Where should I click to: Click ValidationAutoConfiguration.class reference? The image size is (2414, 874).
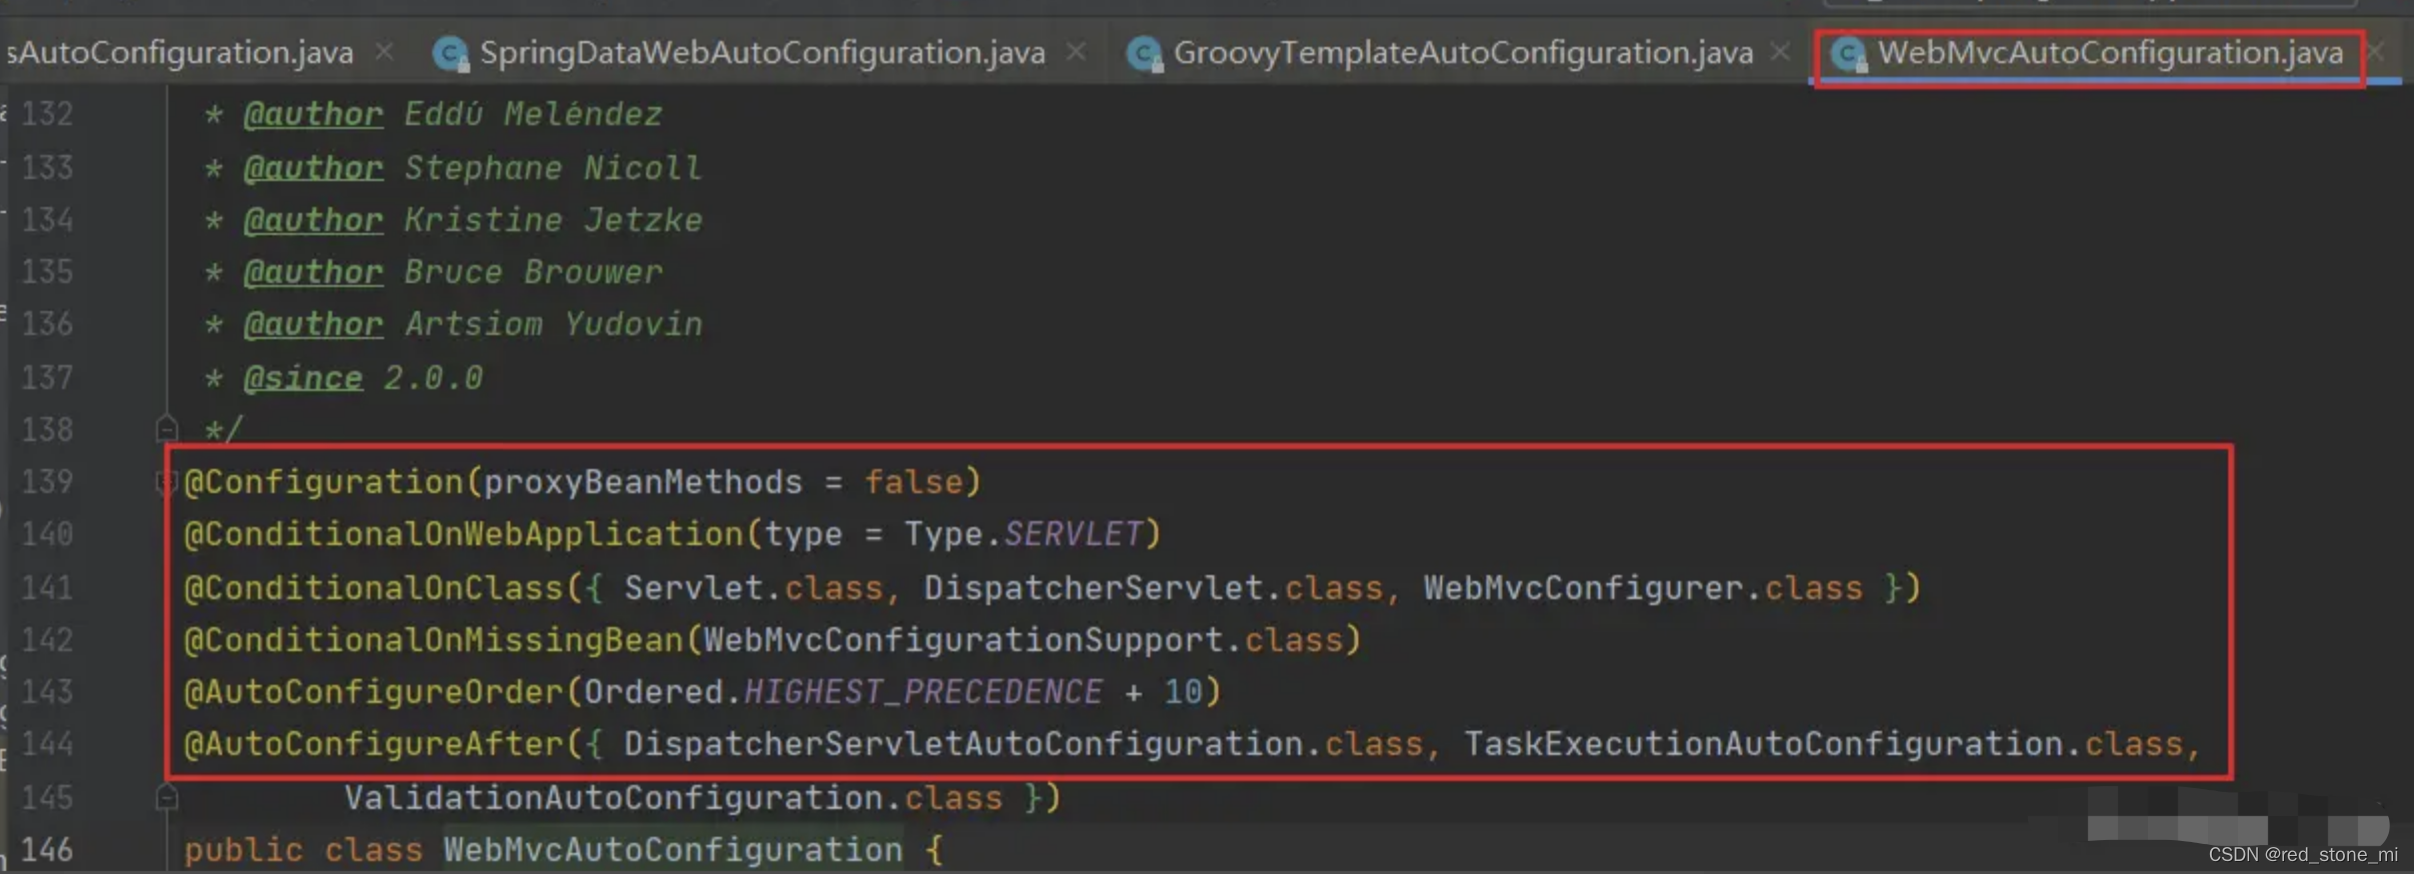(673, 798)
